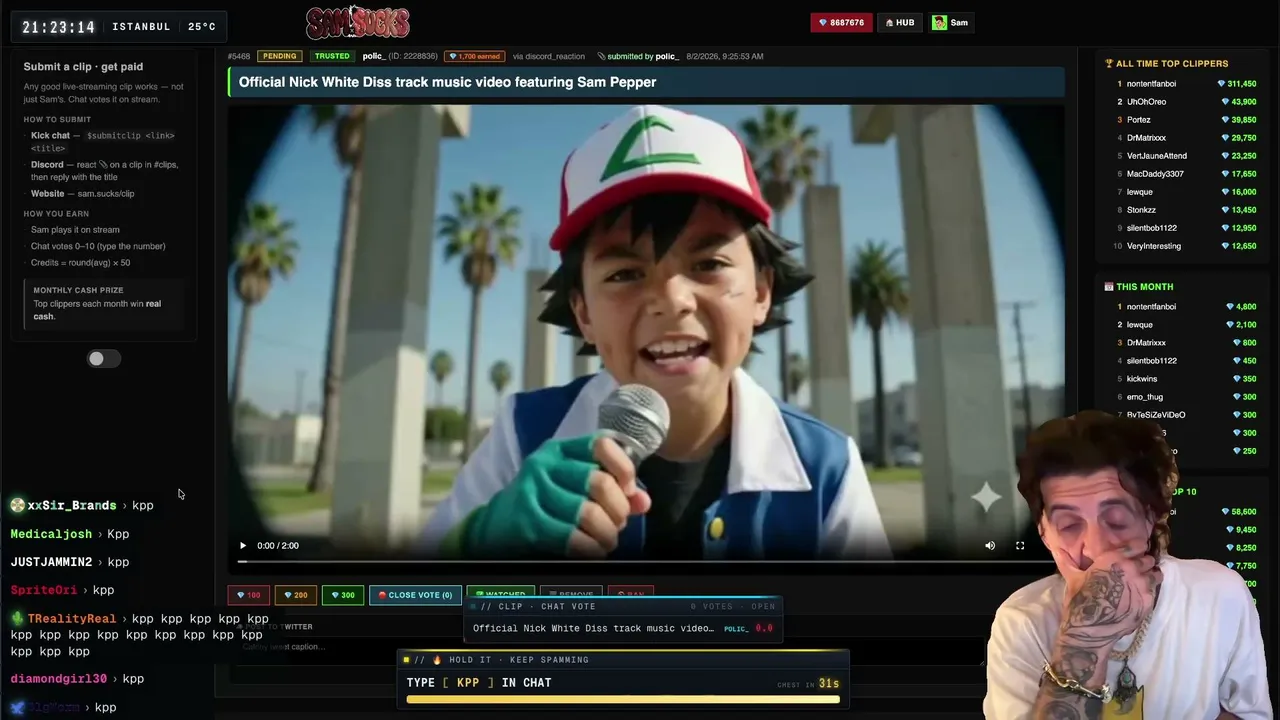Click the video timestamp 0:00 / 2:00
The height and width of the screenshot is (720, 1280).
(278, 546)
